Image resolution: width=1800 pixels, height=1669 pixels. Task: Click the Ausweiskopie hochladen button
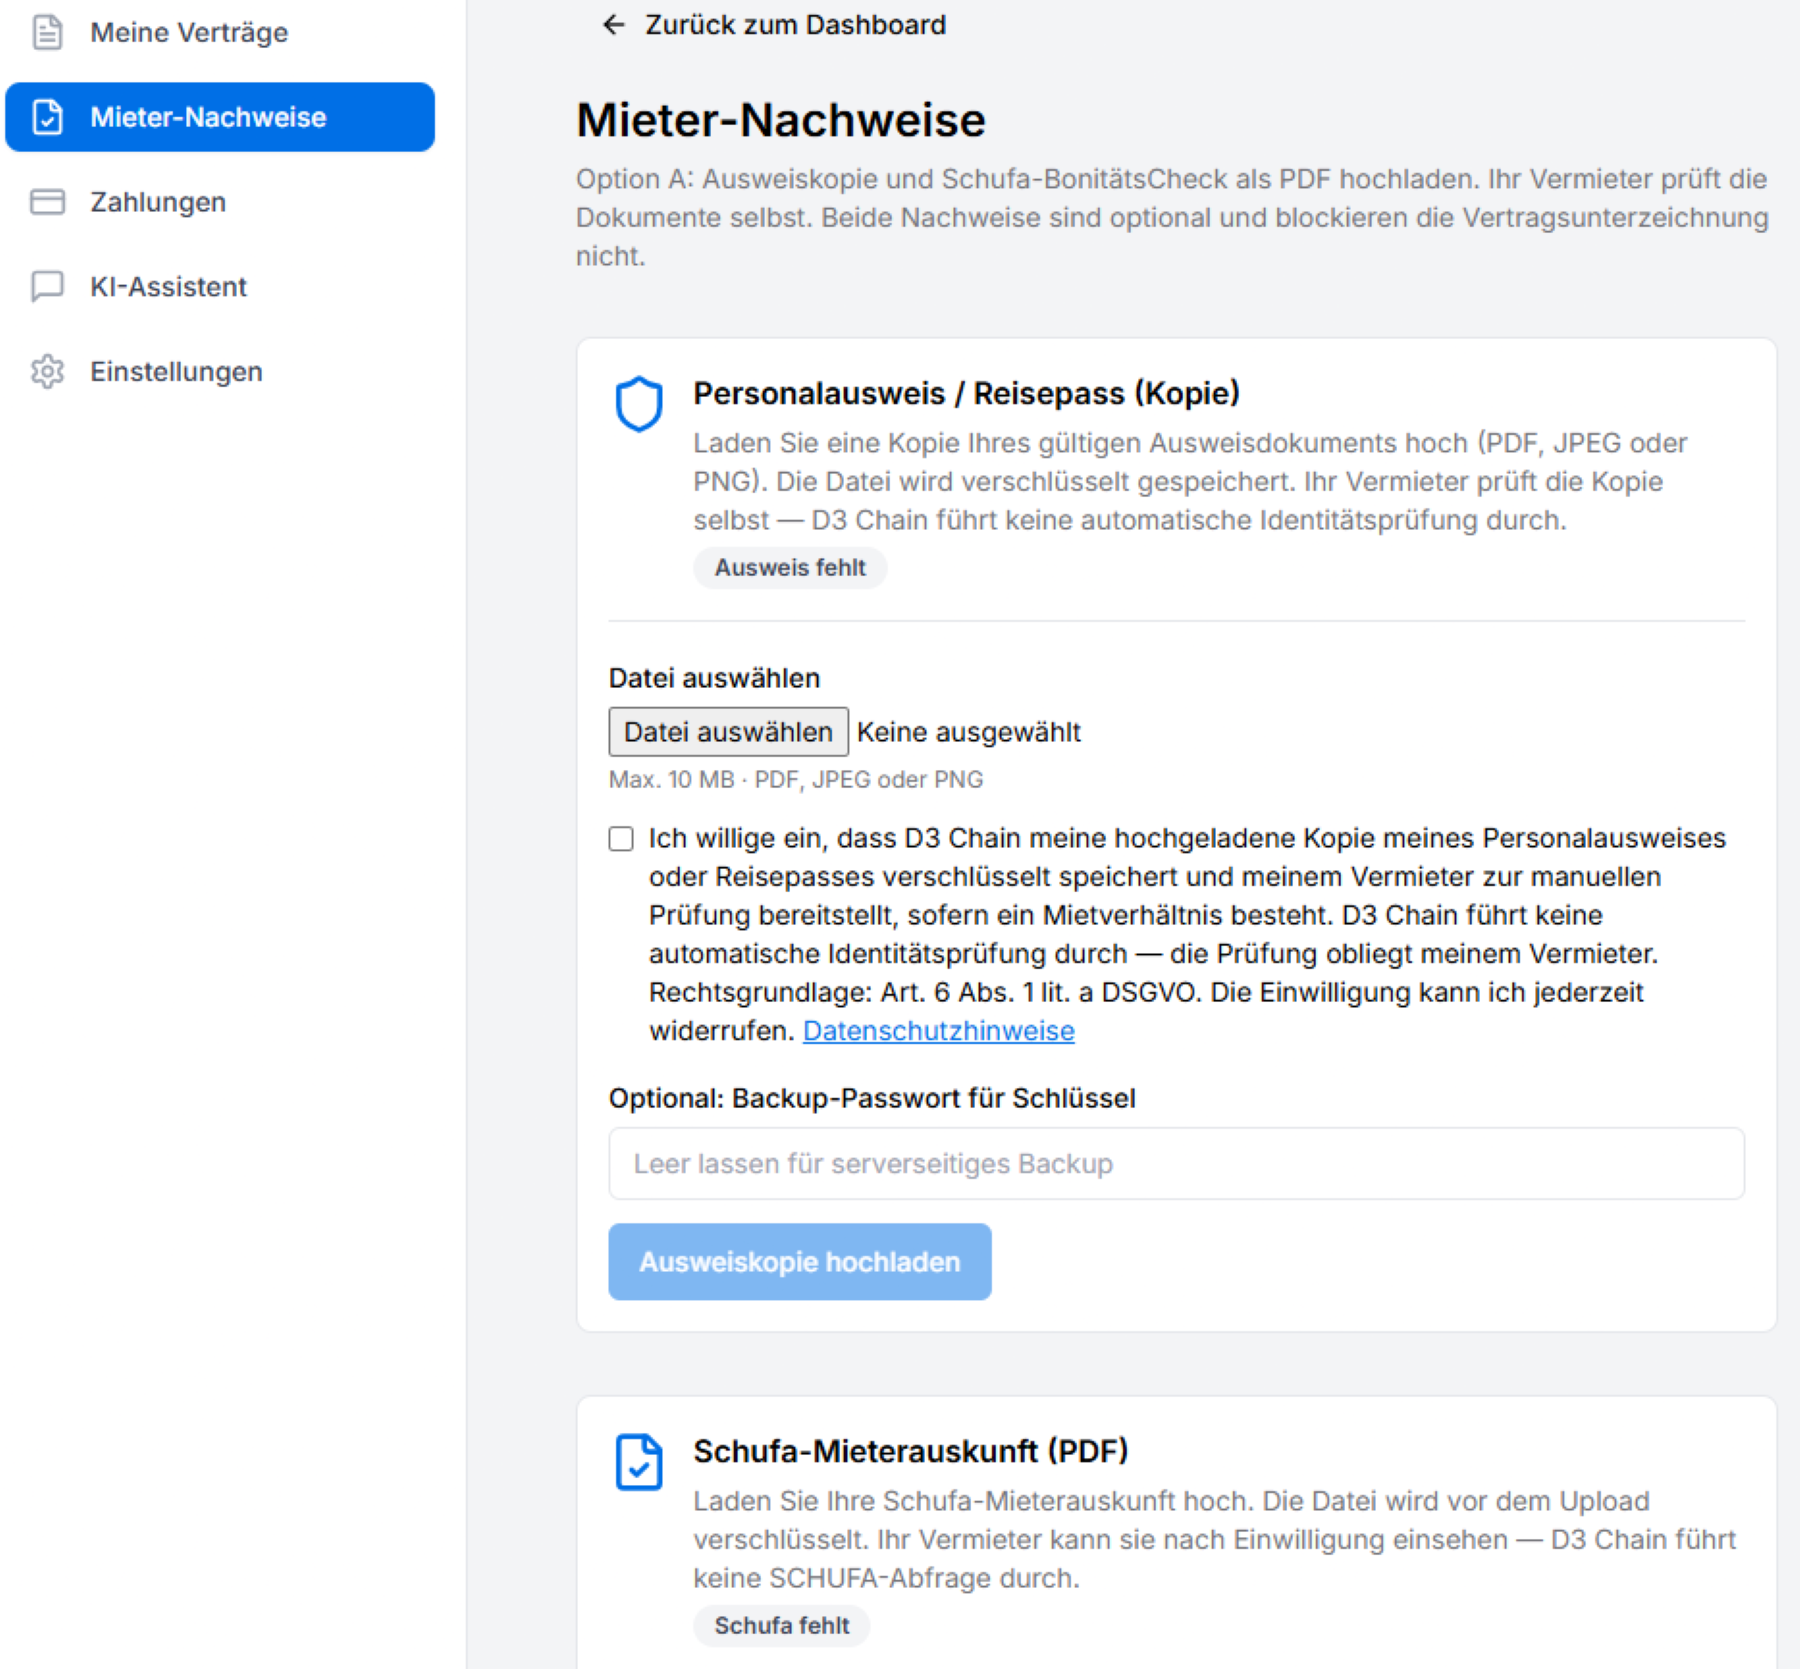click(x=800, y=1262)
